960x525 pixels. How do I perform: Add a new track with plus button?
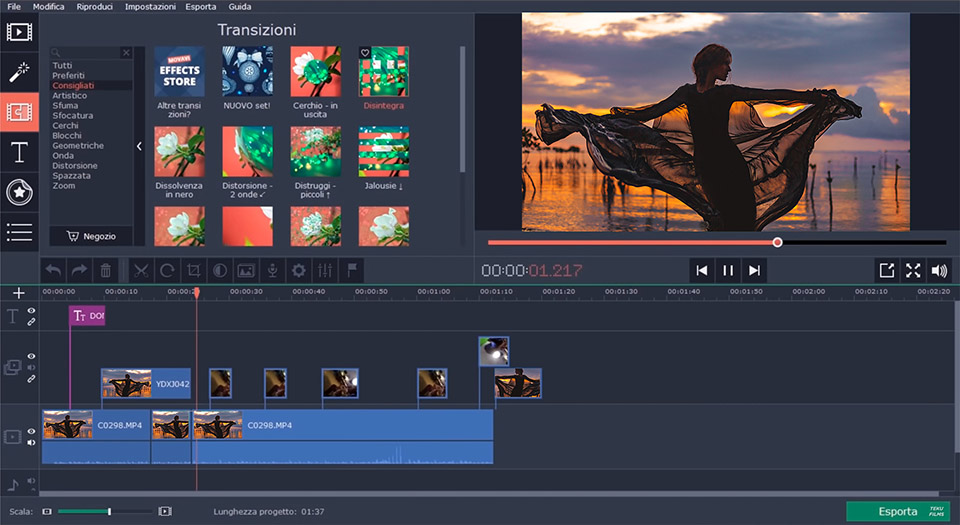click(x=18, y=292)
